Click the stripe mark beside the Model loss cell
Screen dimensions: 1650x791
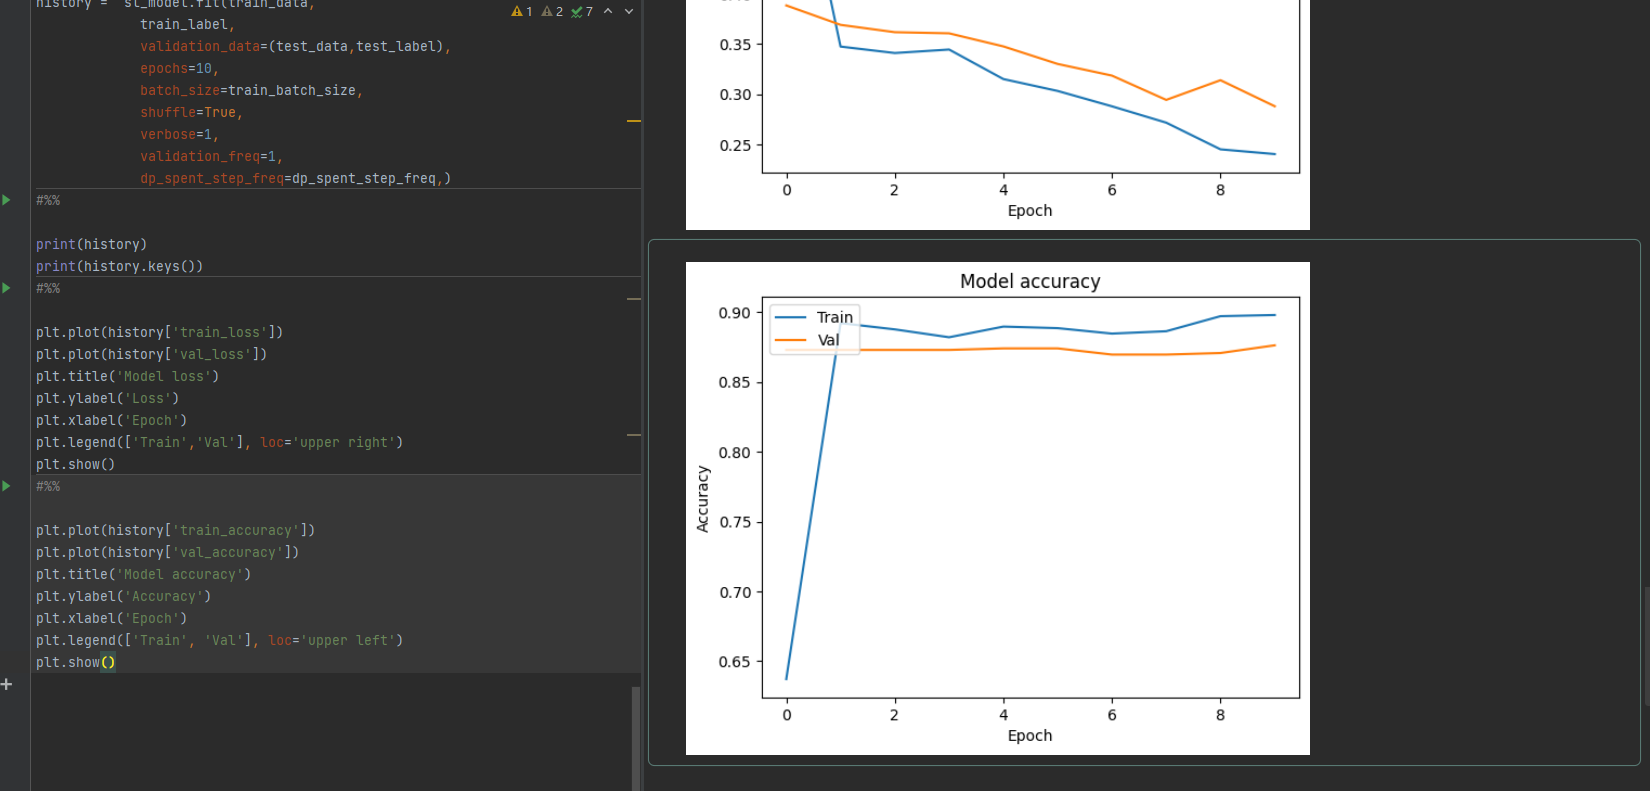[x=634, y=299]
